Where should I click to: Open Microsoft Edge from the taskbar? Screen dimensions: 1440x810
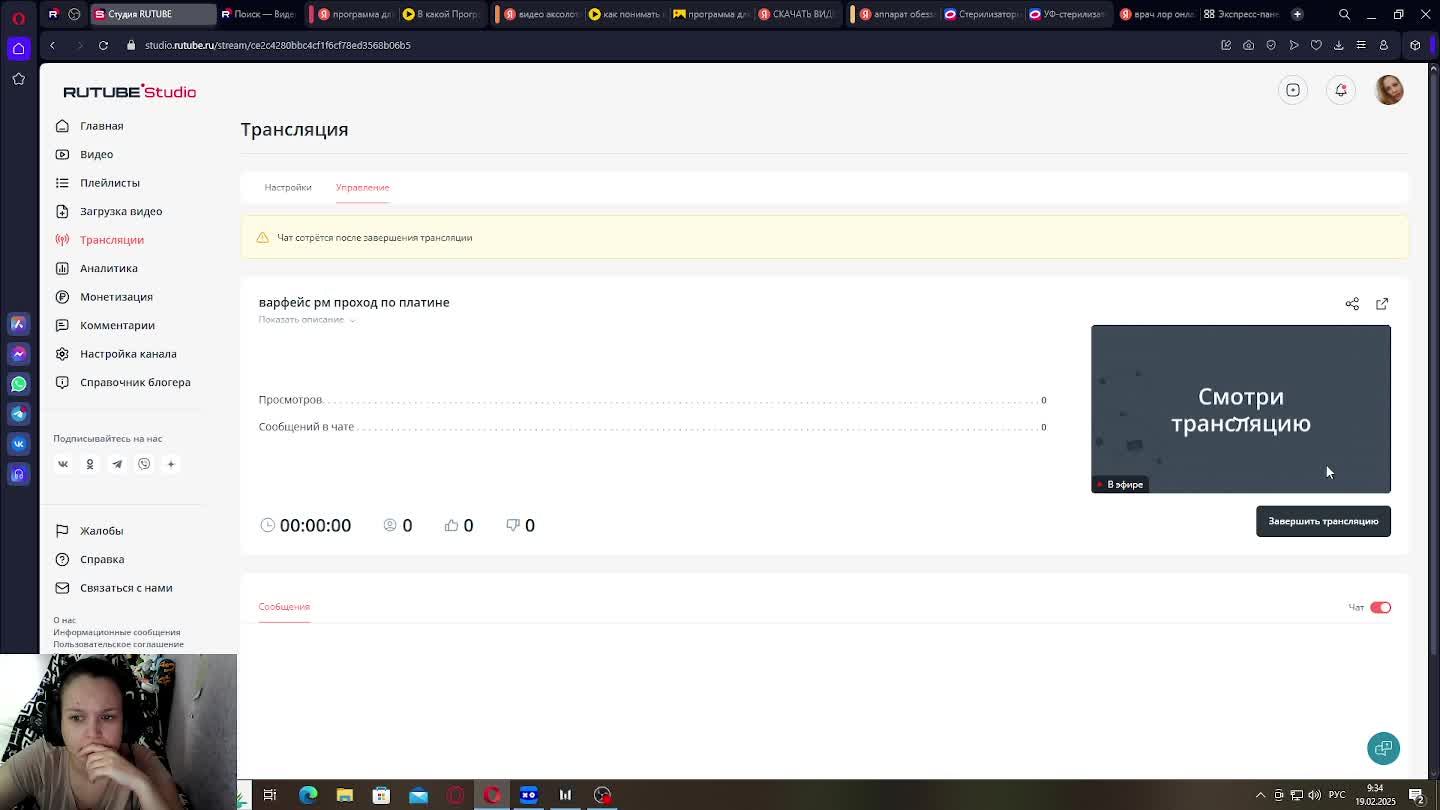(x=308, y=795)
